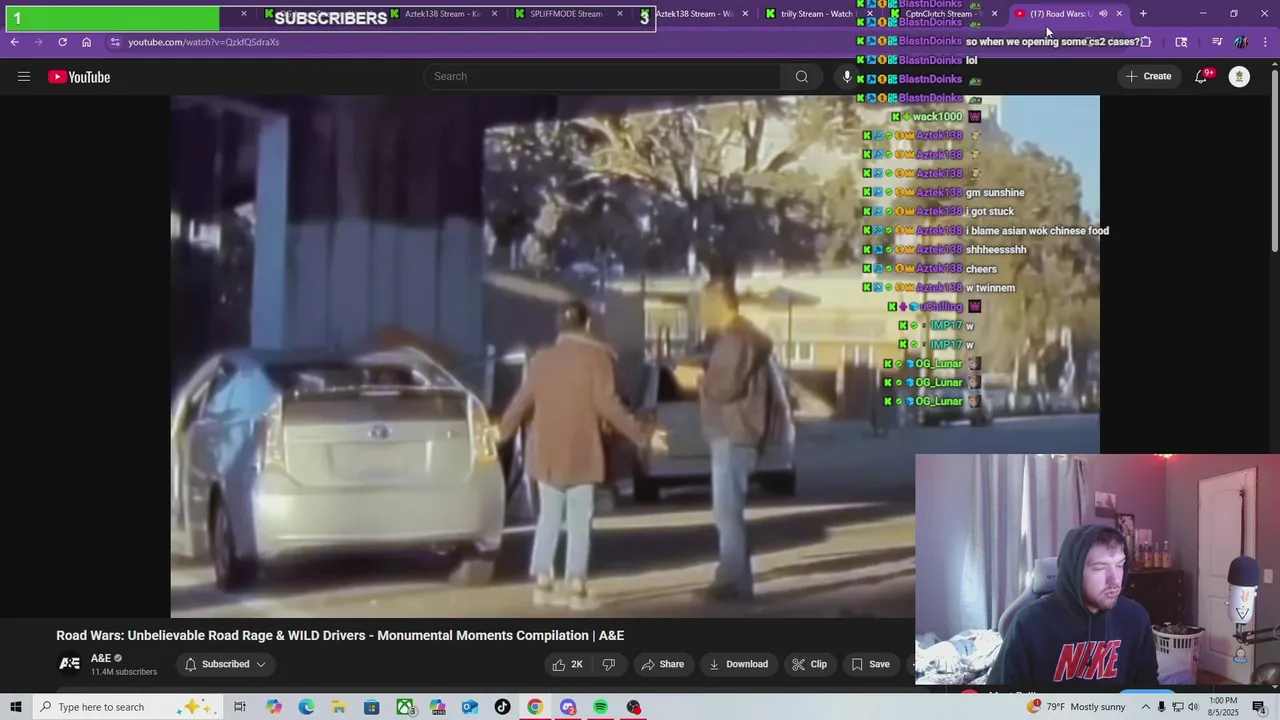Open the Xbox app on the taskbar

coord(404,707)
